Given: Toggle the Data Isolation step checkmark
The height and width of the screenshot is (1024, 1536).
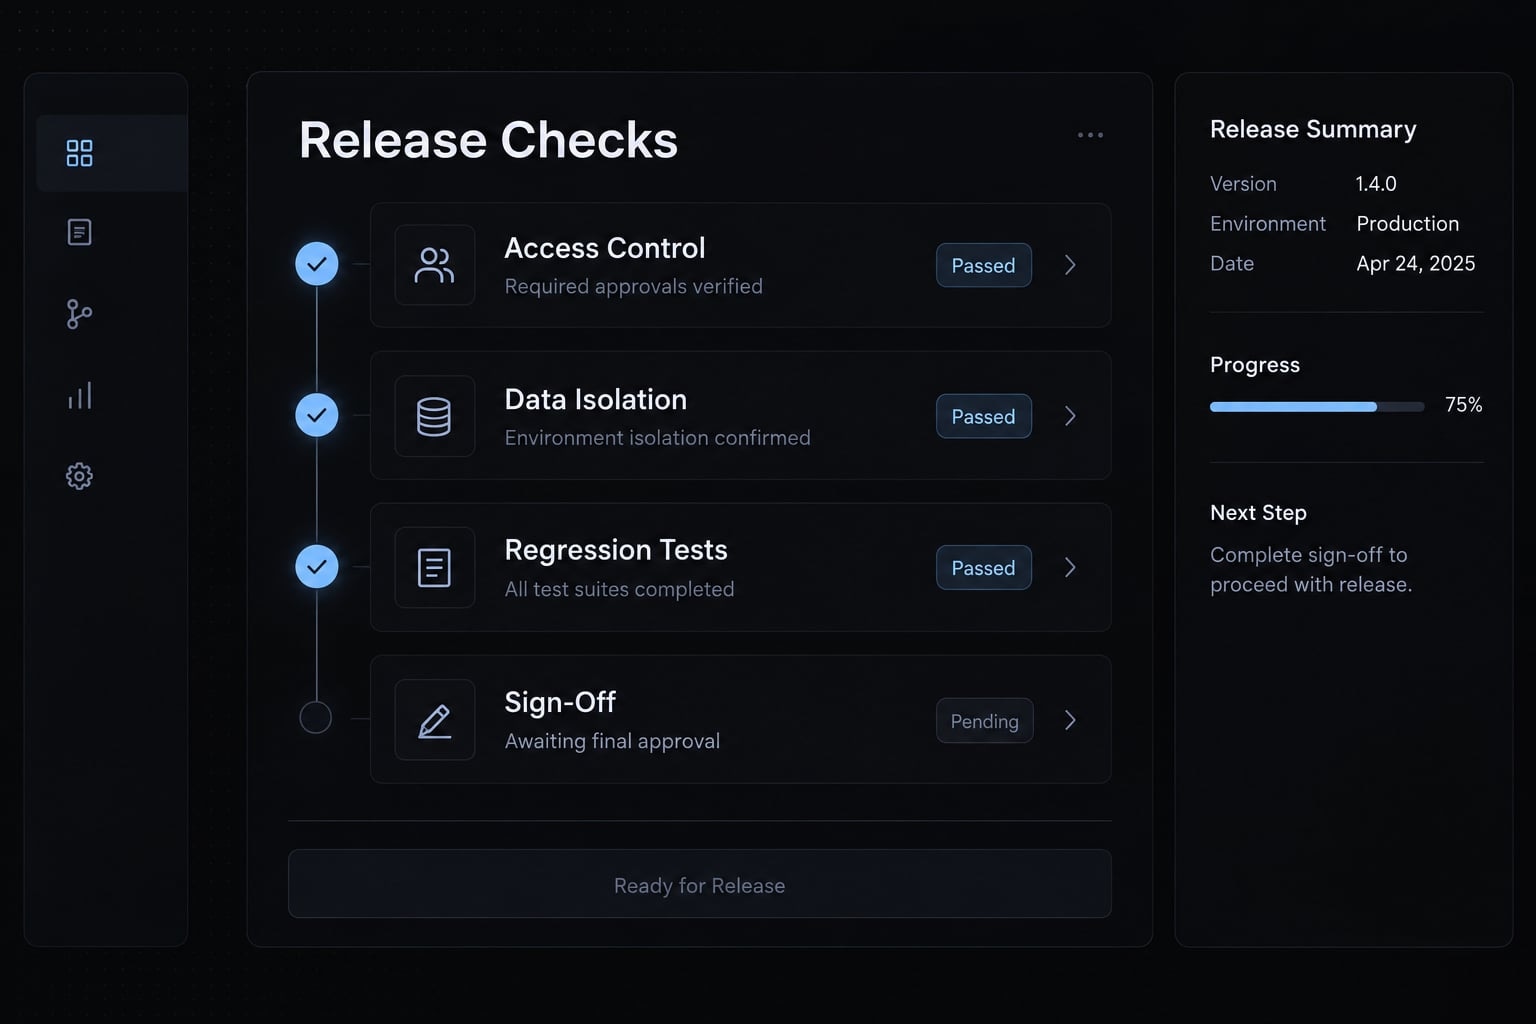Looking at the screenshot, I should (317, 415).
